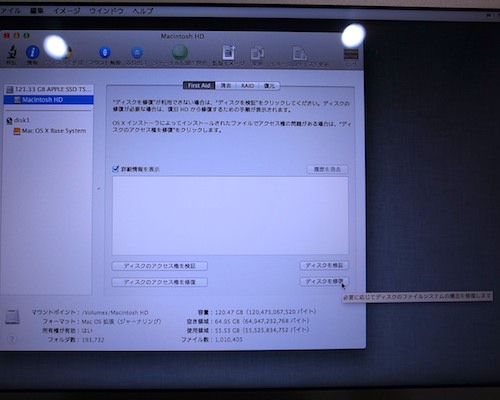500x400 pixels.
Task: Click the Enable Journaling green globe icon
Action: (x=180, y=52)
